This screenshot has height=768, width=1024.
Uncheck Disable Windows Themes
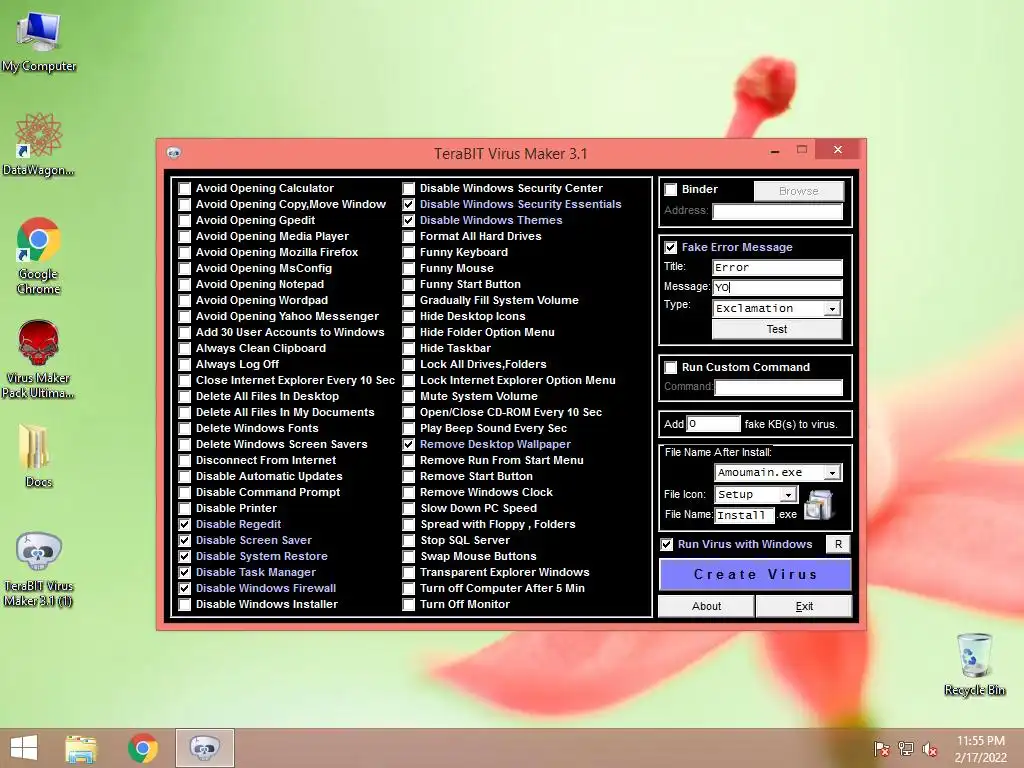(409, 221)
